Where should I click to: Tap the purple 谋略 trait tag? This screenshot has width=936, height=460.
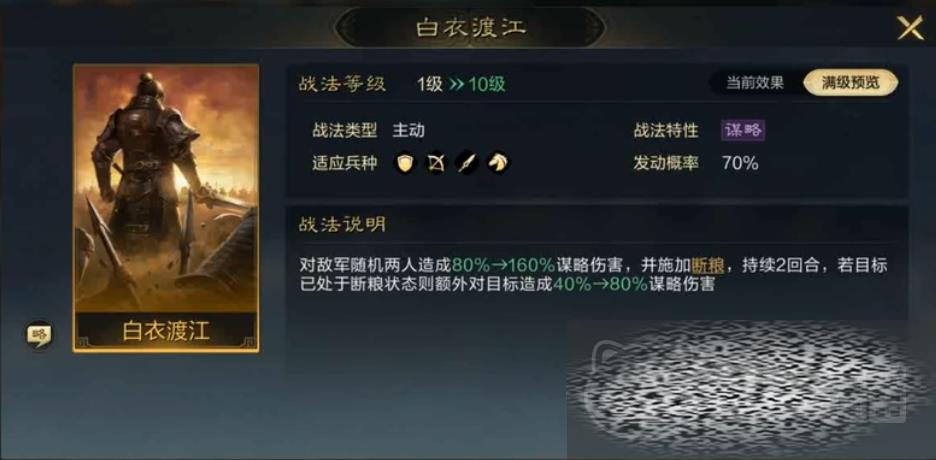pyautogui.click(x=743, y=130)
